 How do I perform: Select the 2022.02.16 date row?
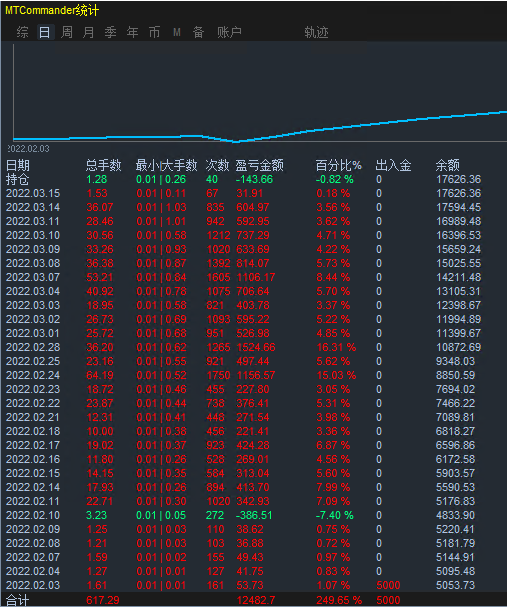click(x=33, y=460)
